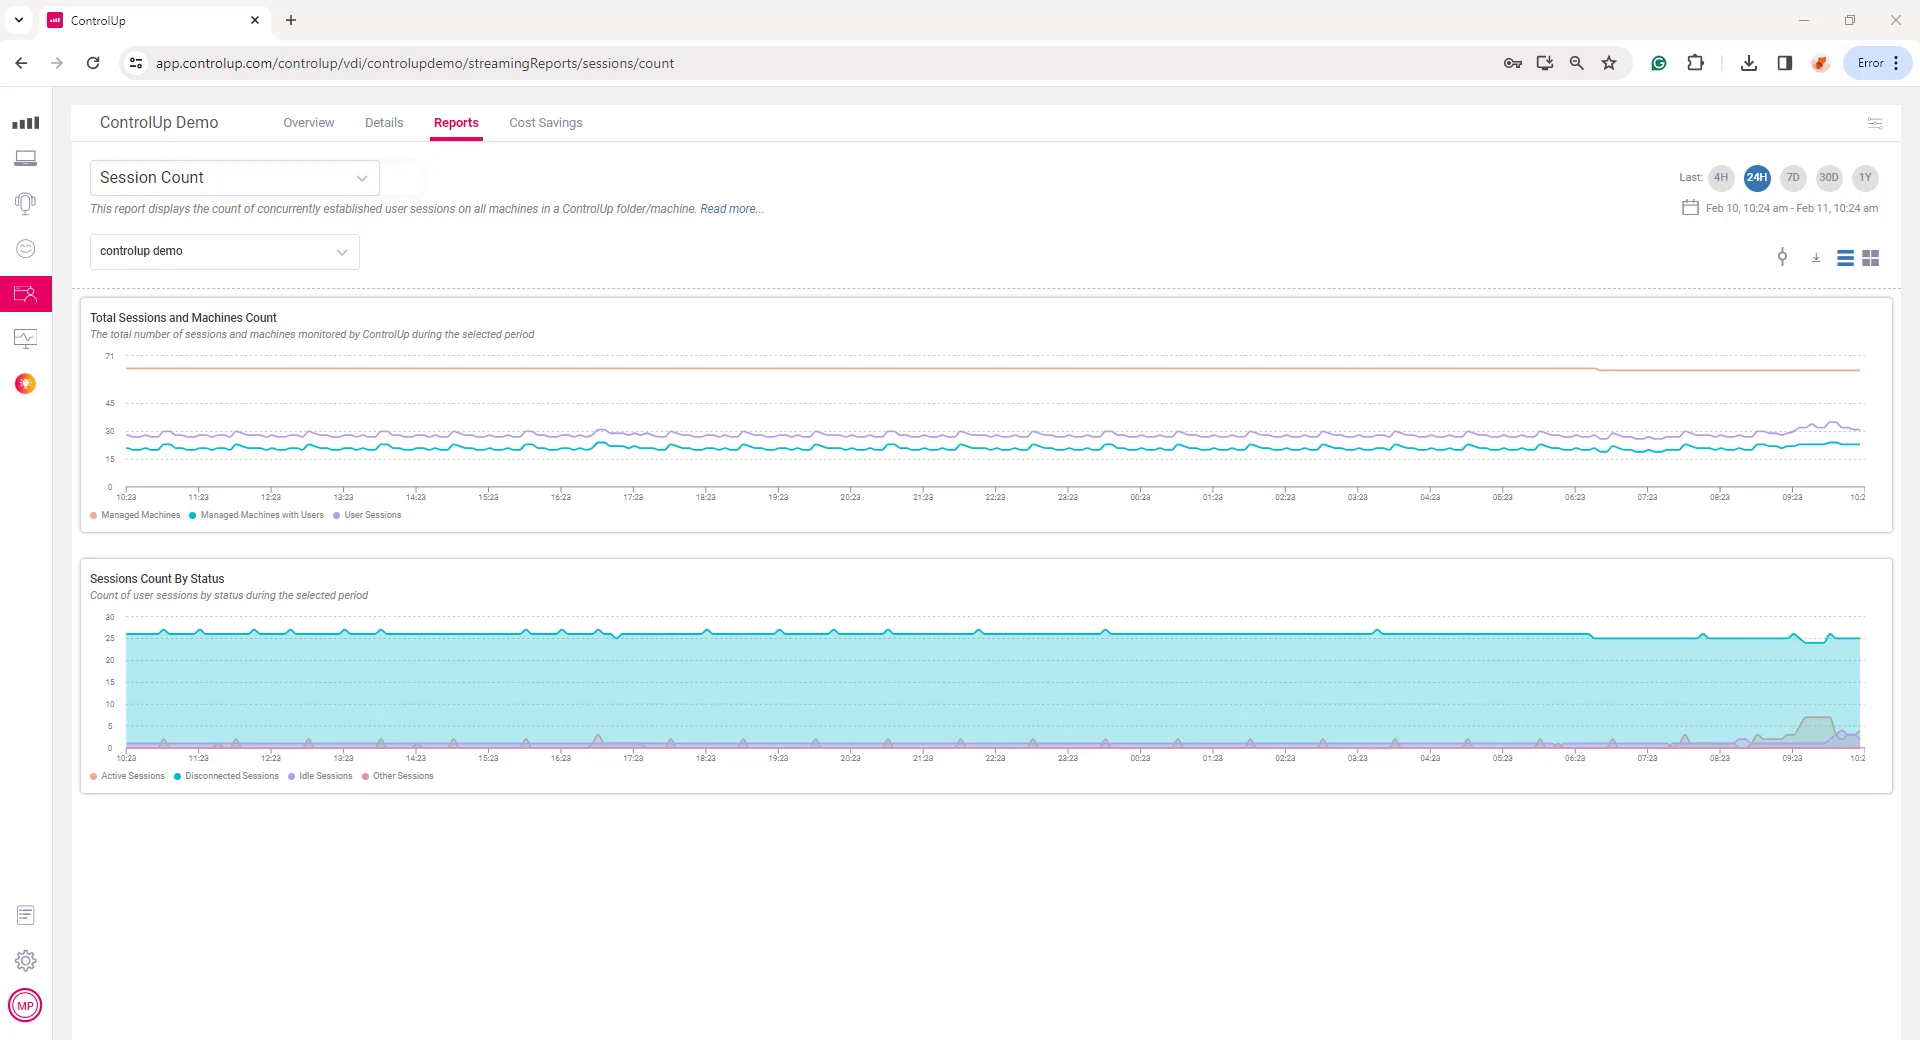1920x1040 pixels.
Task: Open the MP user profile avatar
Action: pos(25,1005)
